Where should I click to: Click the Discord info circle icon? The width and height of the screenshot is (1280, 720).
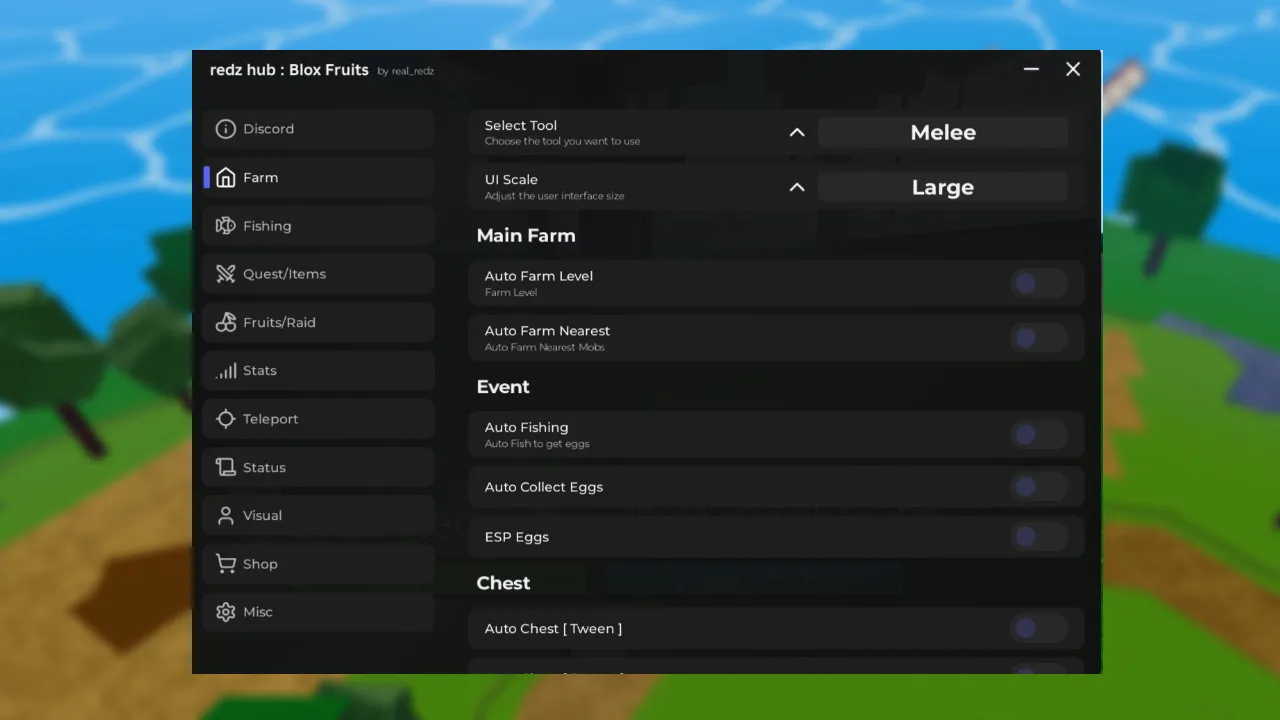[x=226, y=129]
